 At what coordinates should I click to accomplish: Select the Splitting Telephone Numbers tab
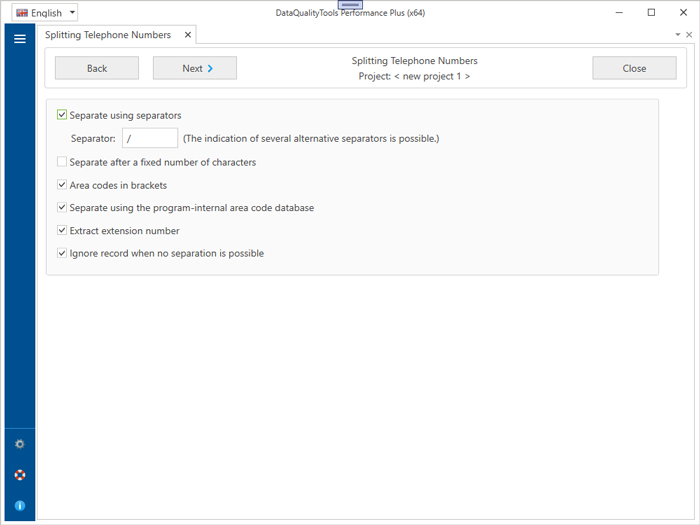tap(108, 35)
